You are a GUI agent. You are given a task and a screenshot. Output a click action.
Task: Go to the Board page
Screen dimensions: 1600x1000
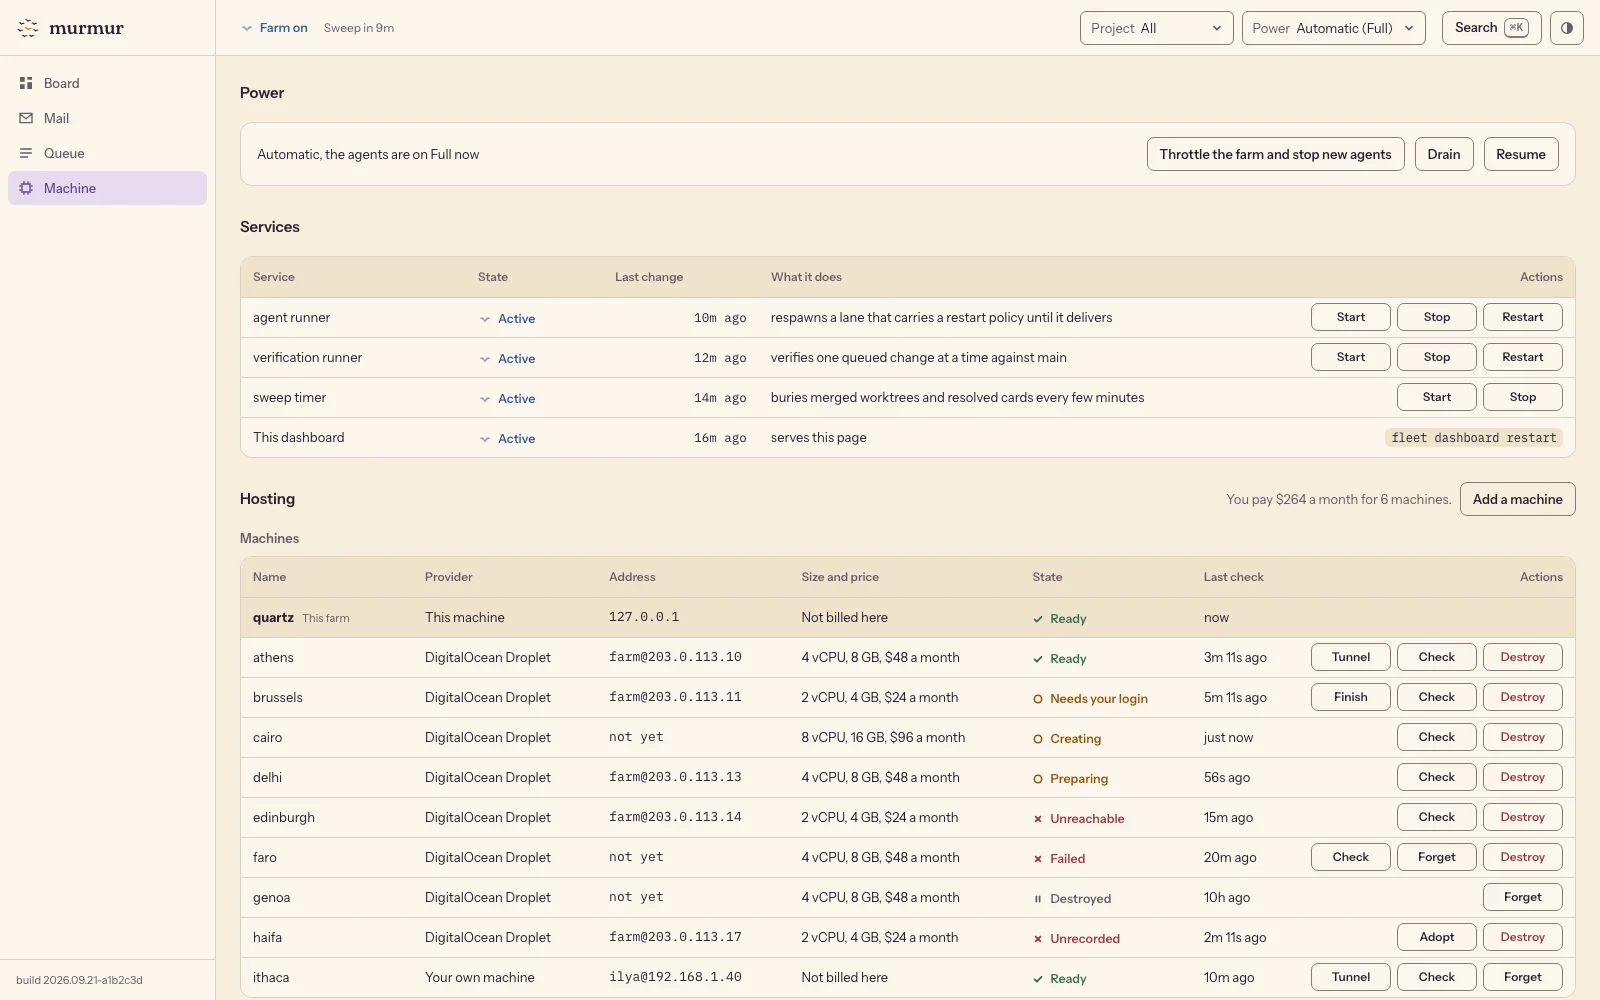pos(107,83)
